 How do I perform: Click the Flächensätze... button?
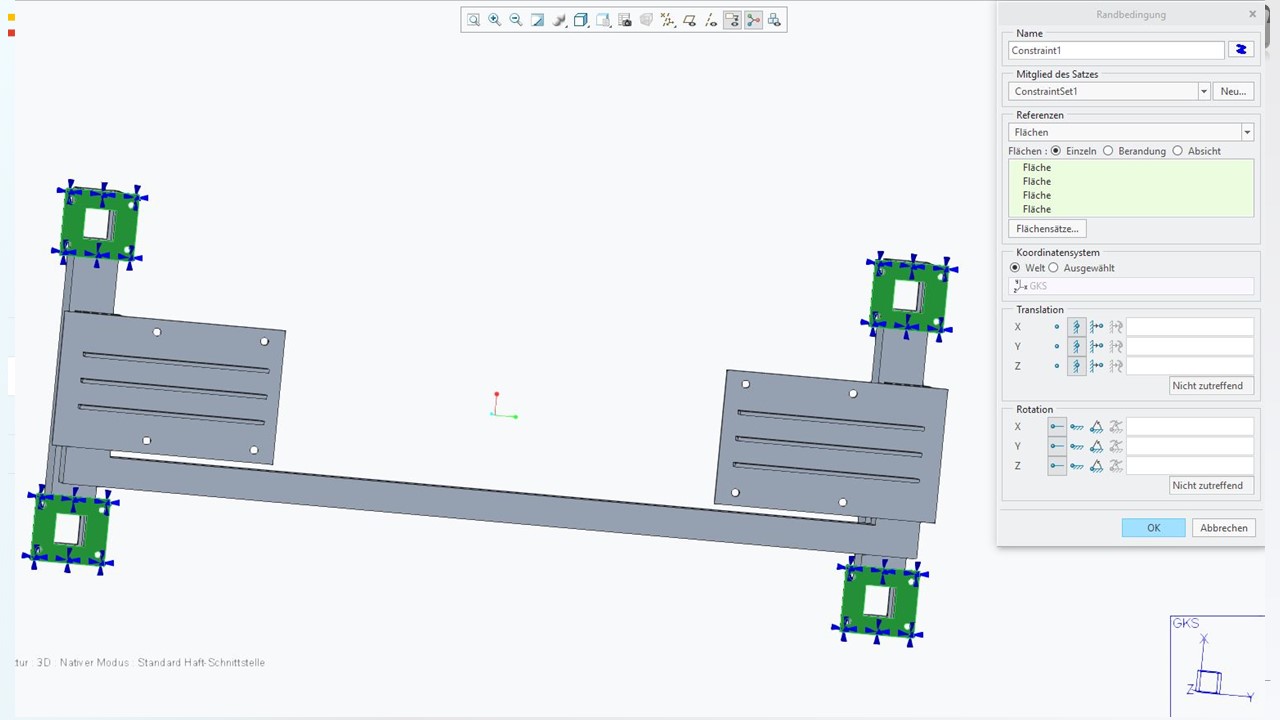pyautogui.click(x=1047, y=229)
